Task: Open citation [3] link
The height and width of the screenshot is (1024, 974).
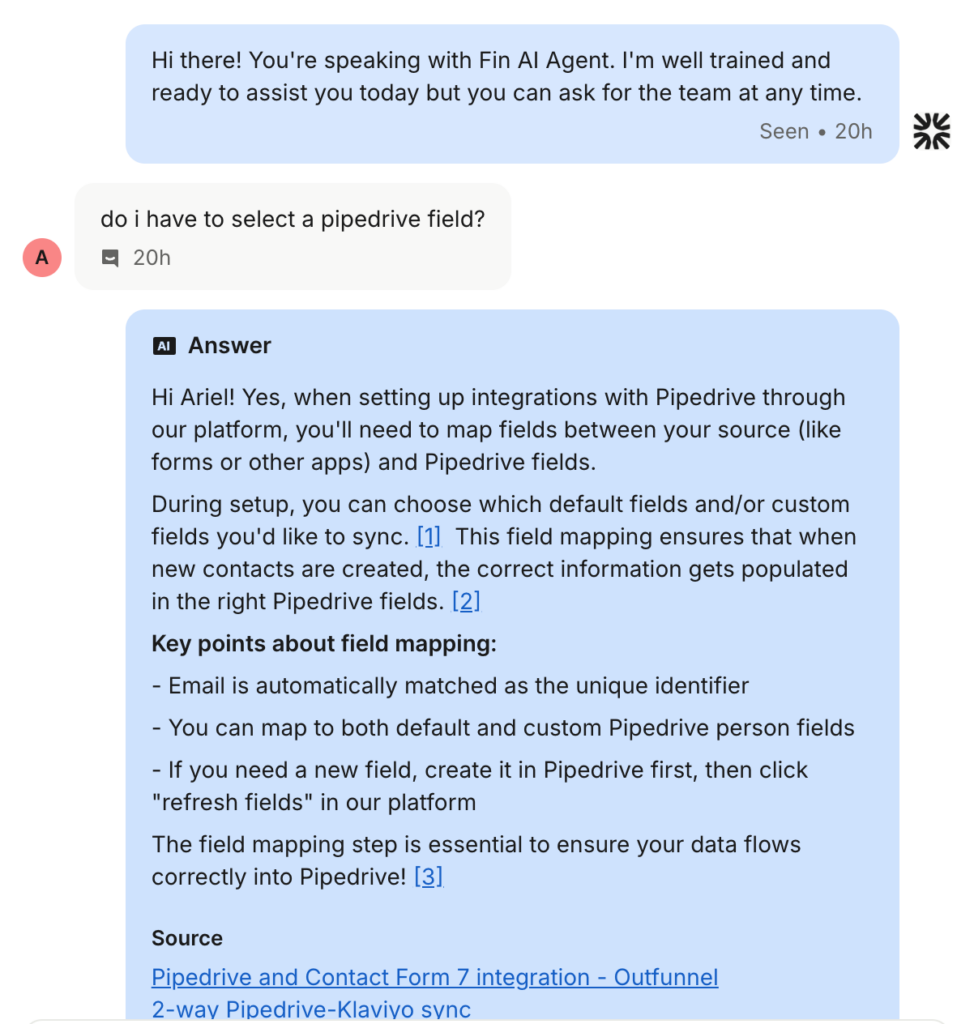Action: [428, 877]
